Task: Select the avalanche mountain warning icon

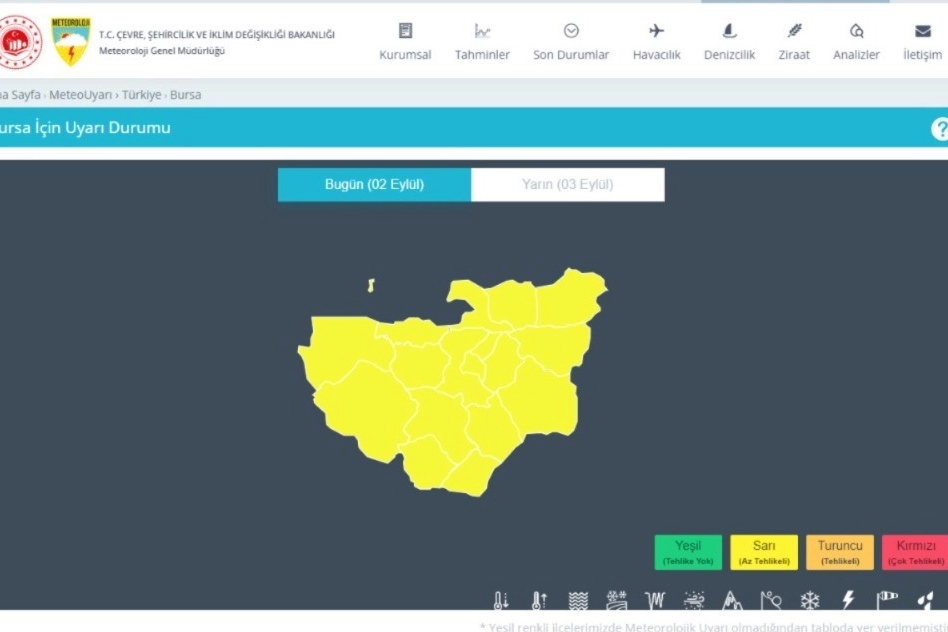Action: pyautogui.click(x=733, y=601)
